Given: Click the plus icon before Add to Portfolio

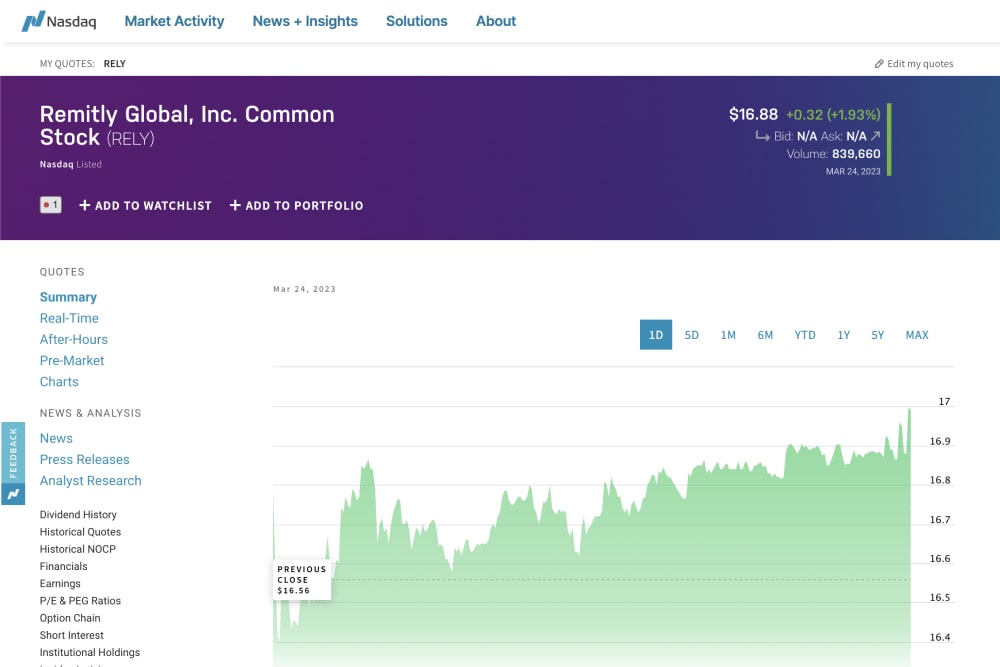Looking at the screenshot, I should (x=235, y=205).
